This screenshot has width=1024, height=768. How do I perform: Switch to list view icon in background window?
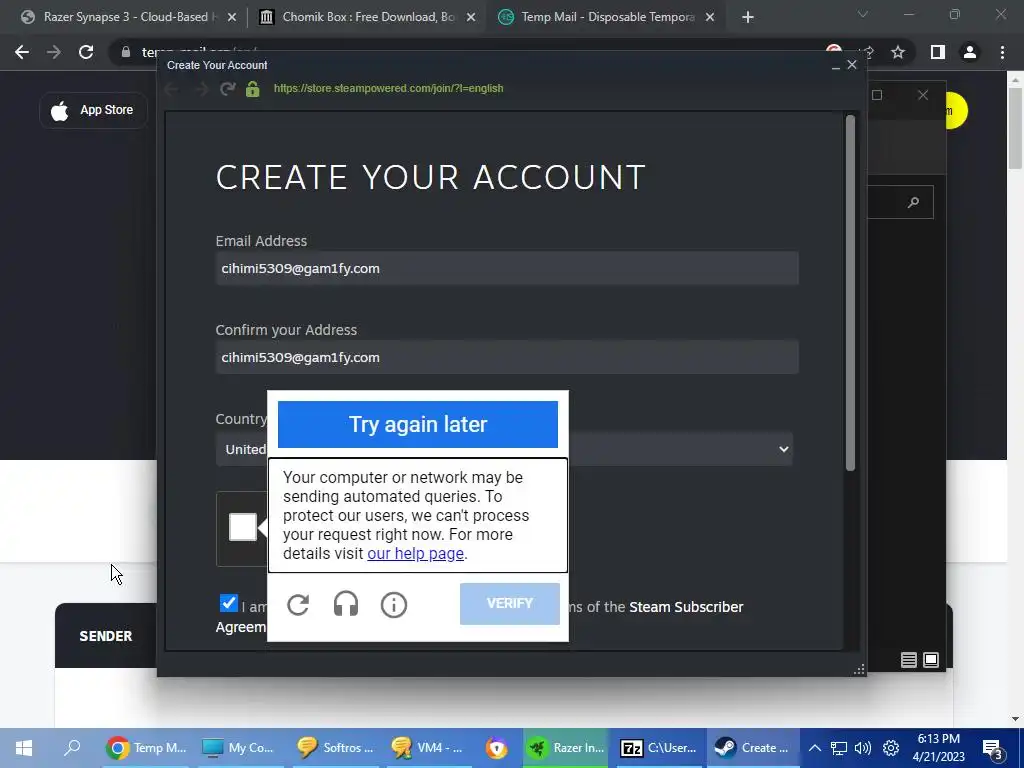[x=908, y=660]
